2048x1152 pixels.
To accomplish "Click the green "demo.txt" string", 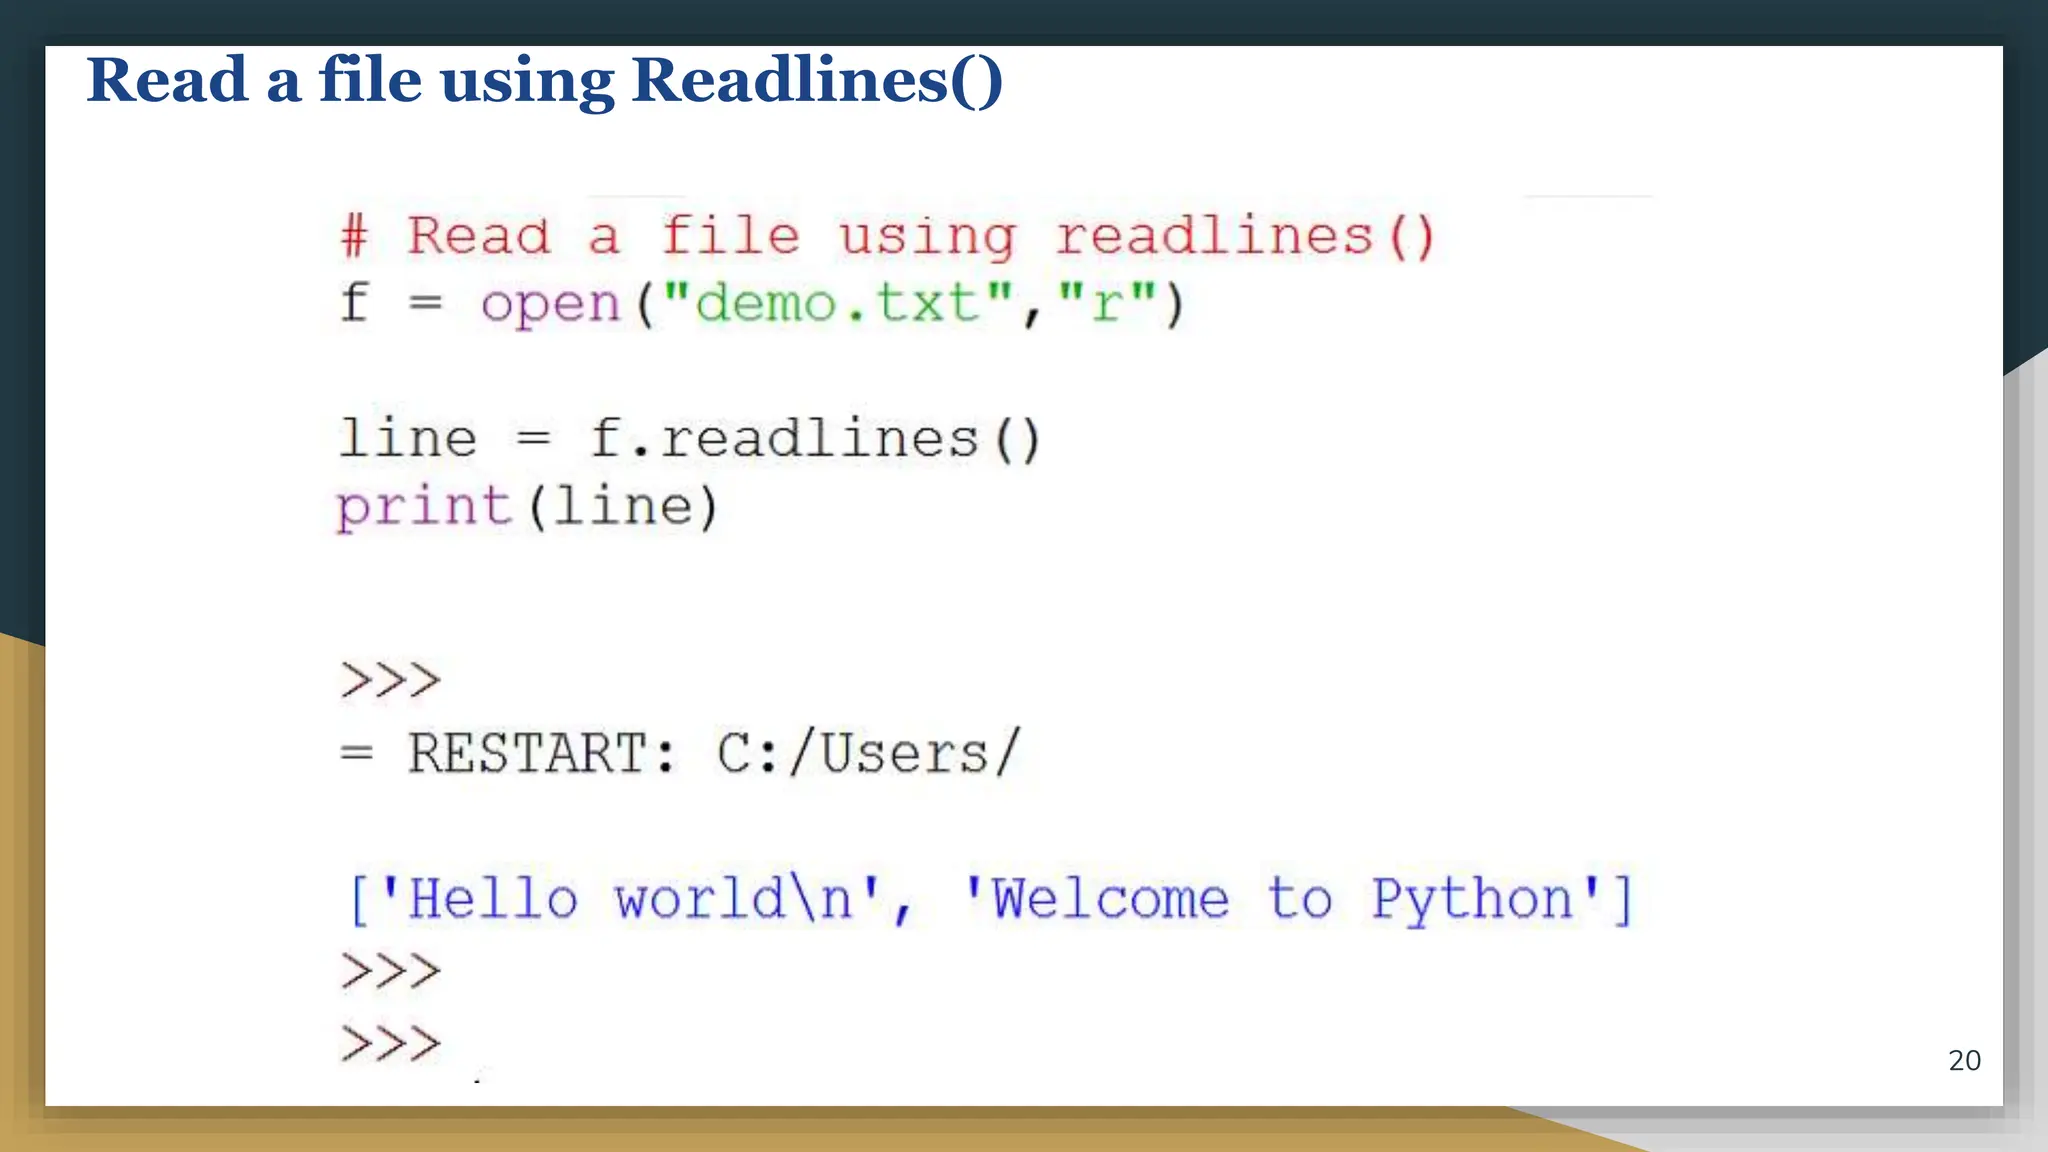I will click(837, 304).
